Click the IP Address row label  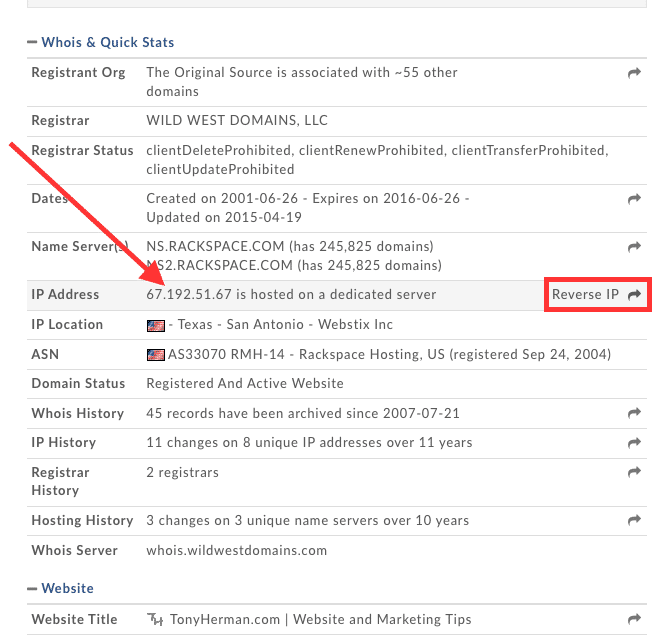(x=65, y=294)
